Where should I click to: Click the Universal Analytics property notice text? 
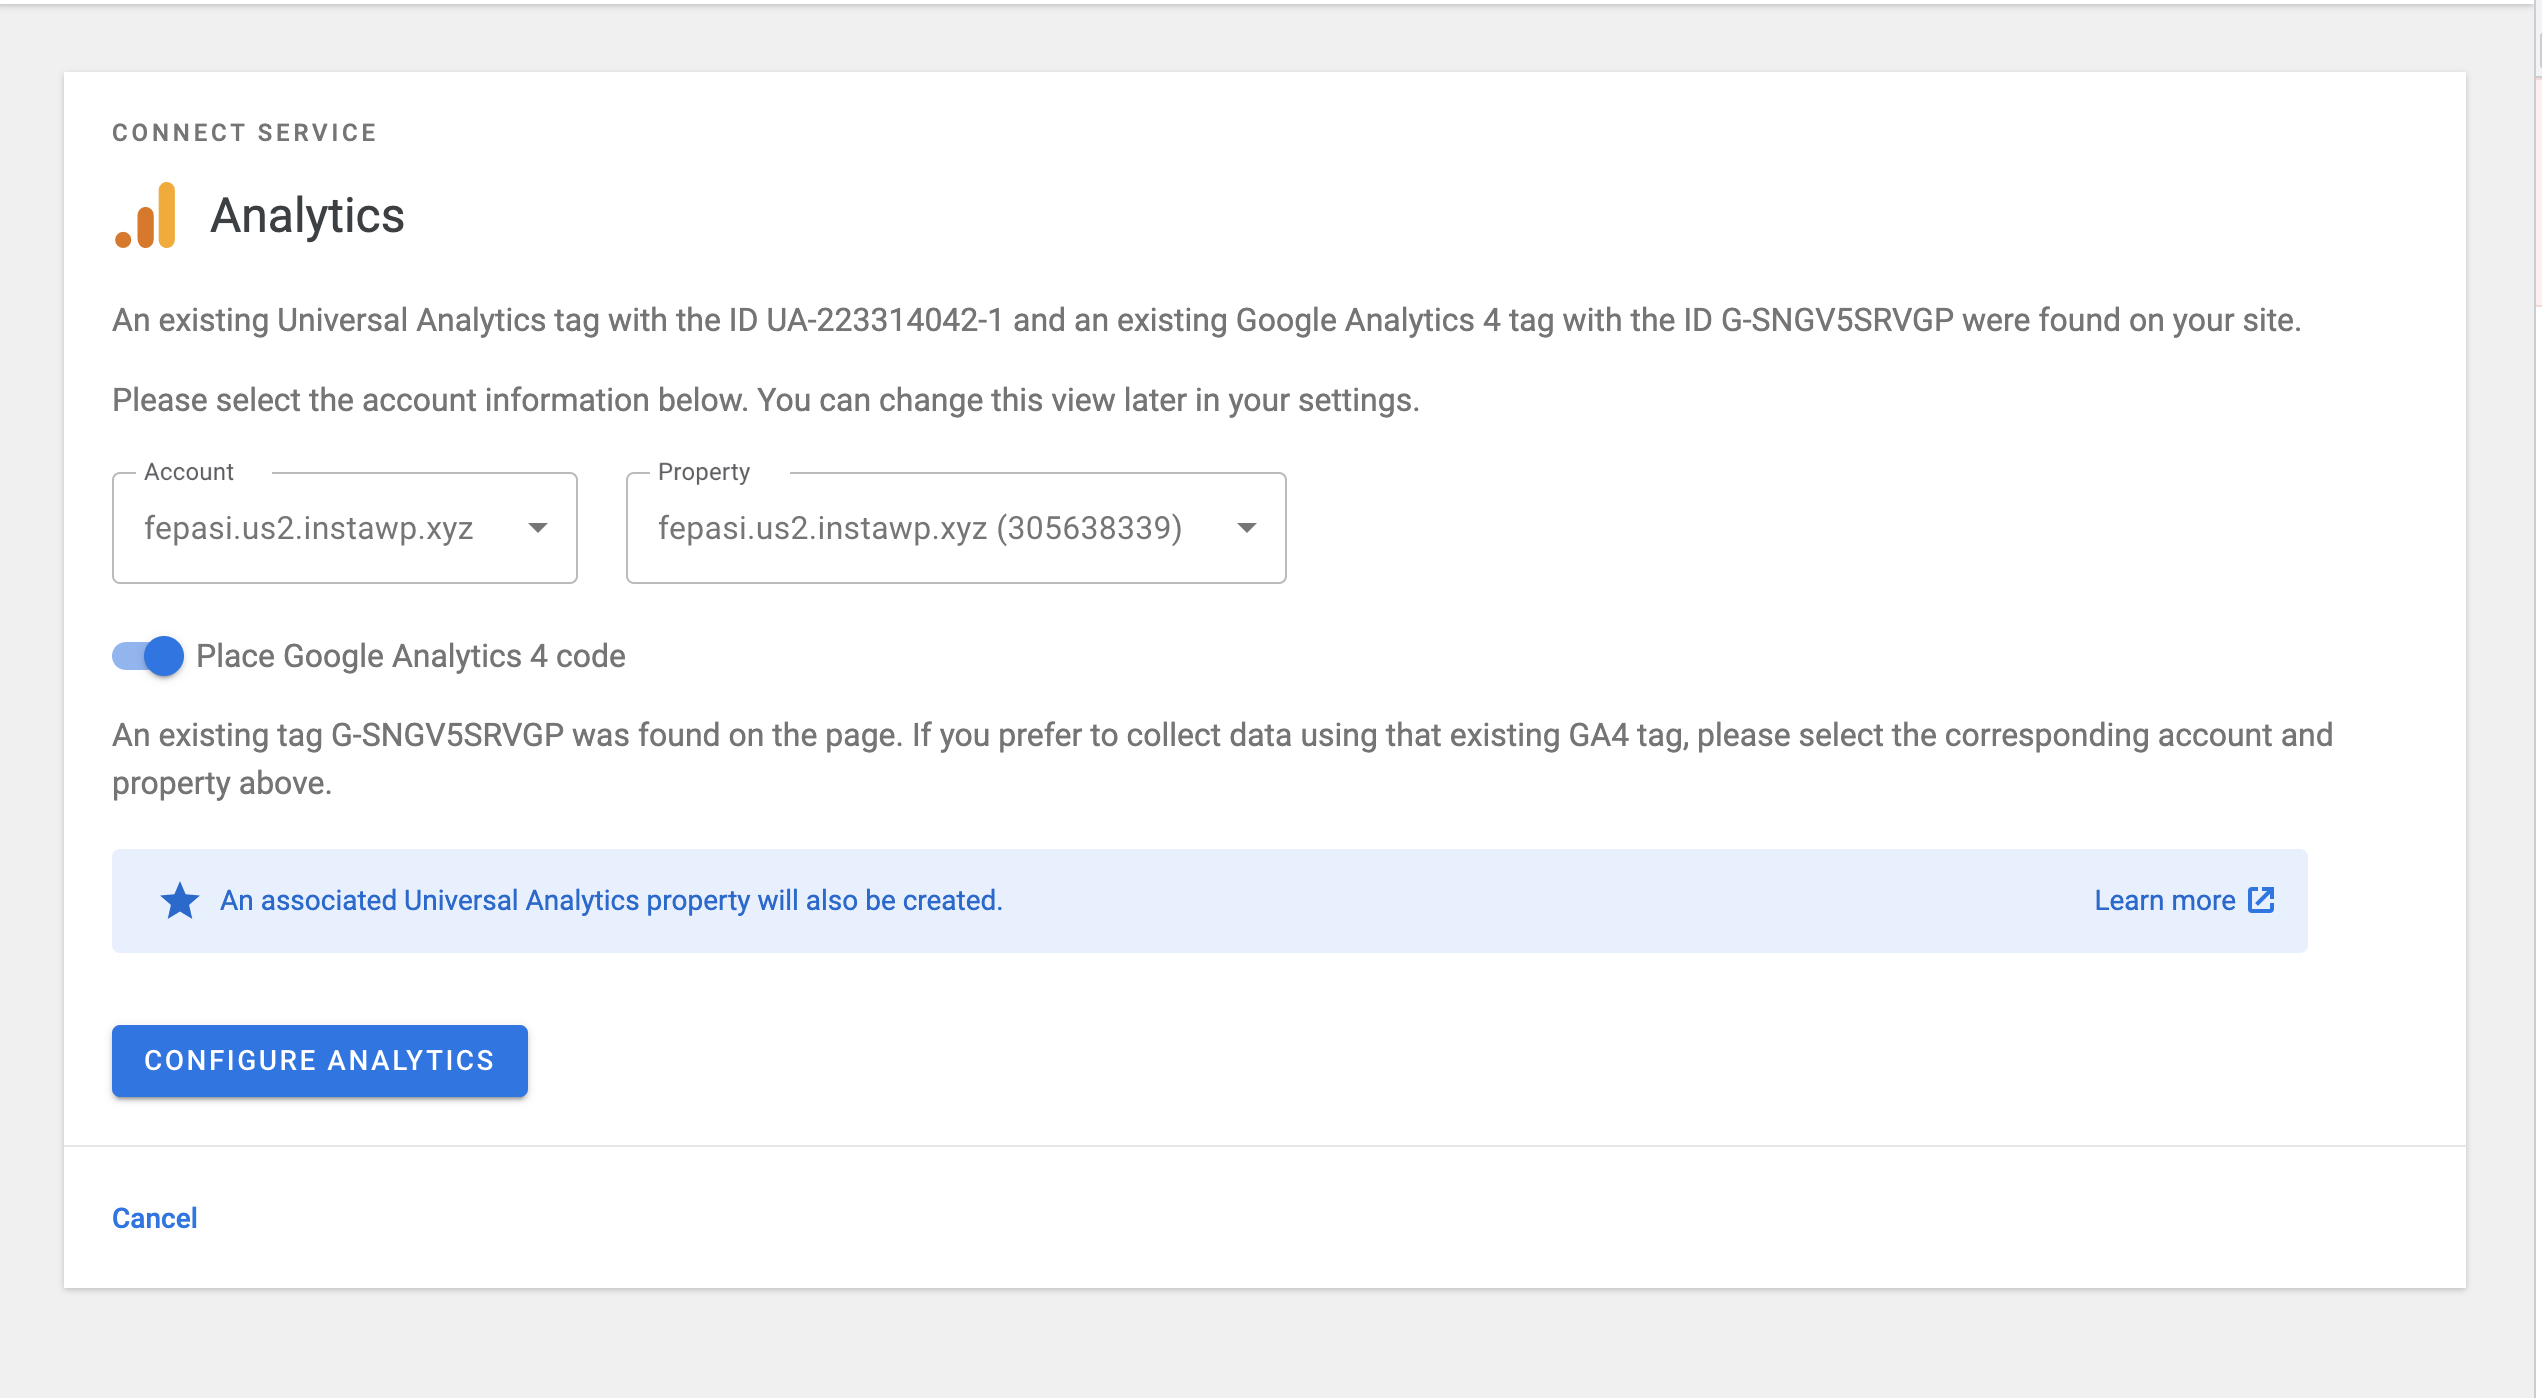point(611,901)
